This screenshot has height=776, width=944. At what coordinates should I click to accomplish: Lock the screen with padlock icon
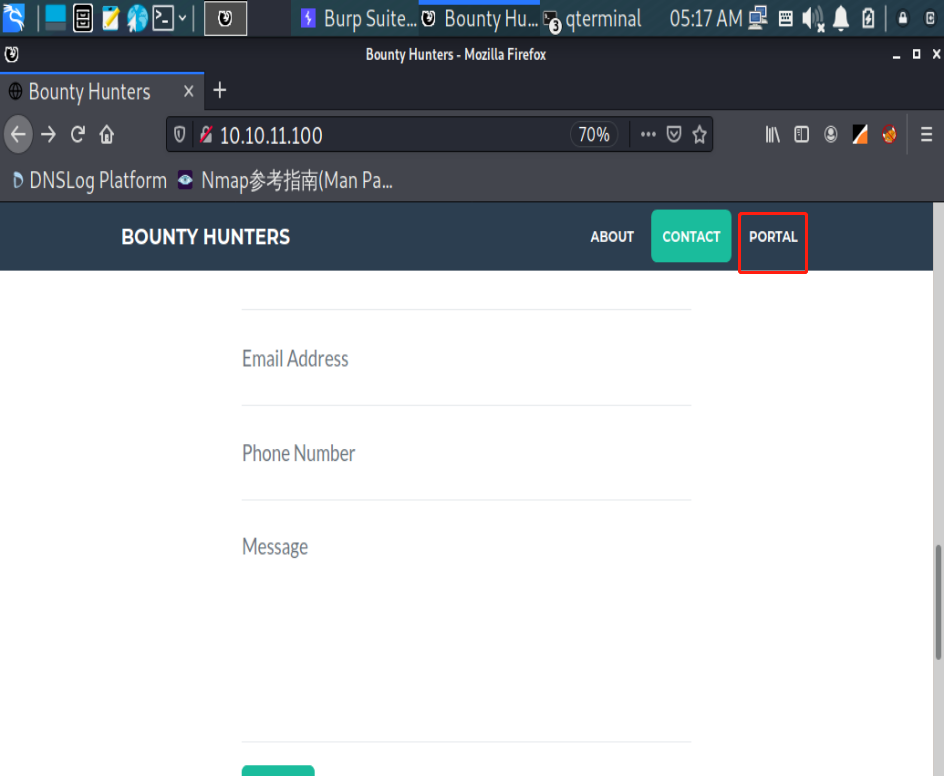(x=902, y=19)
